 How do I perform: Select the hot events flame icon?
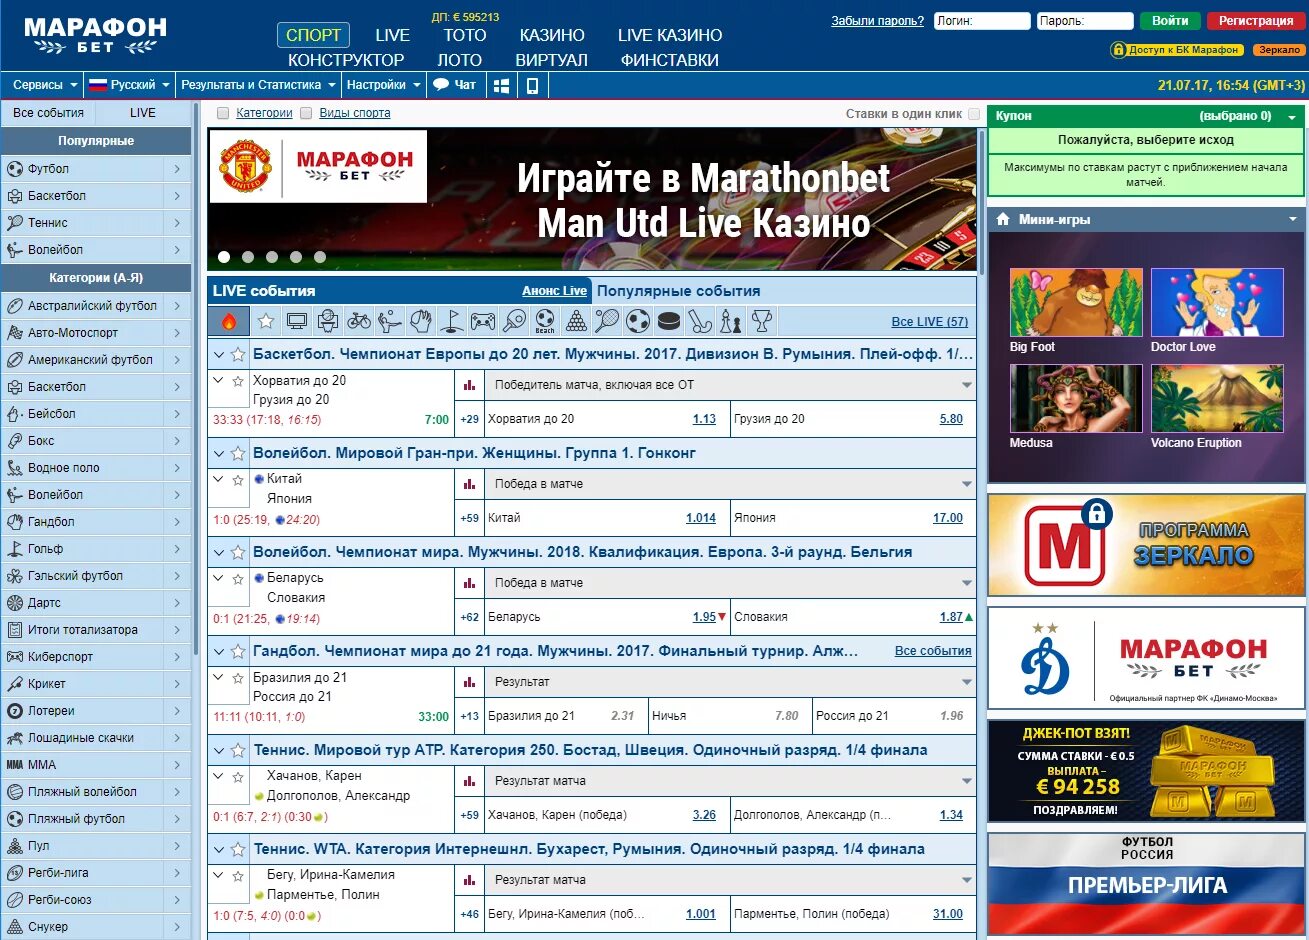(x=229, y=321)
